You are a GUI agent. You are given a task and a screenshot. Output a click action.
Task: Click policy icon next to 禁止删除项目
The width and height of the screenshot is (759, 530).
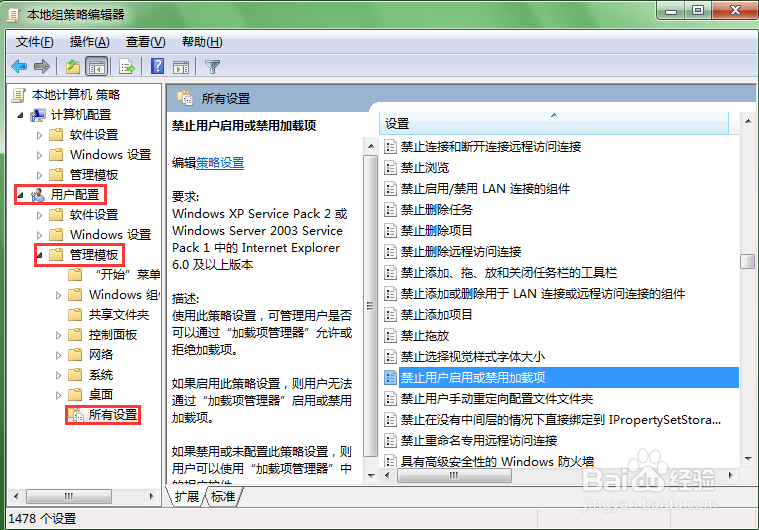390,230
